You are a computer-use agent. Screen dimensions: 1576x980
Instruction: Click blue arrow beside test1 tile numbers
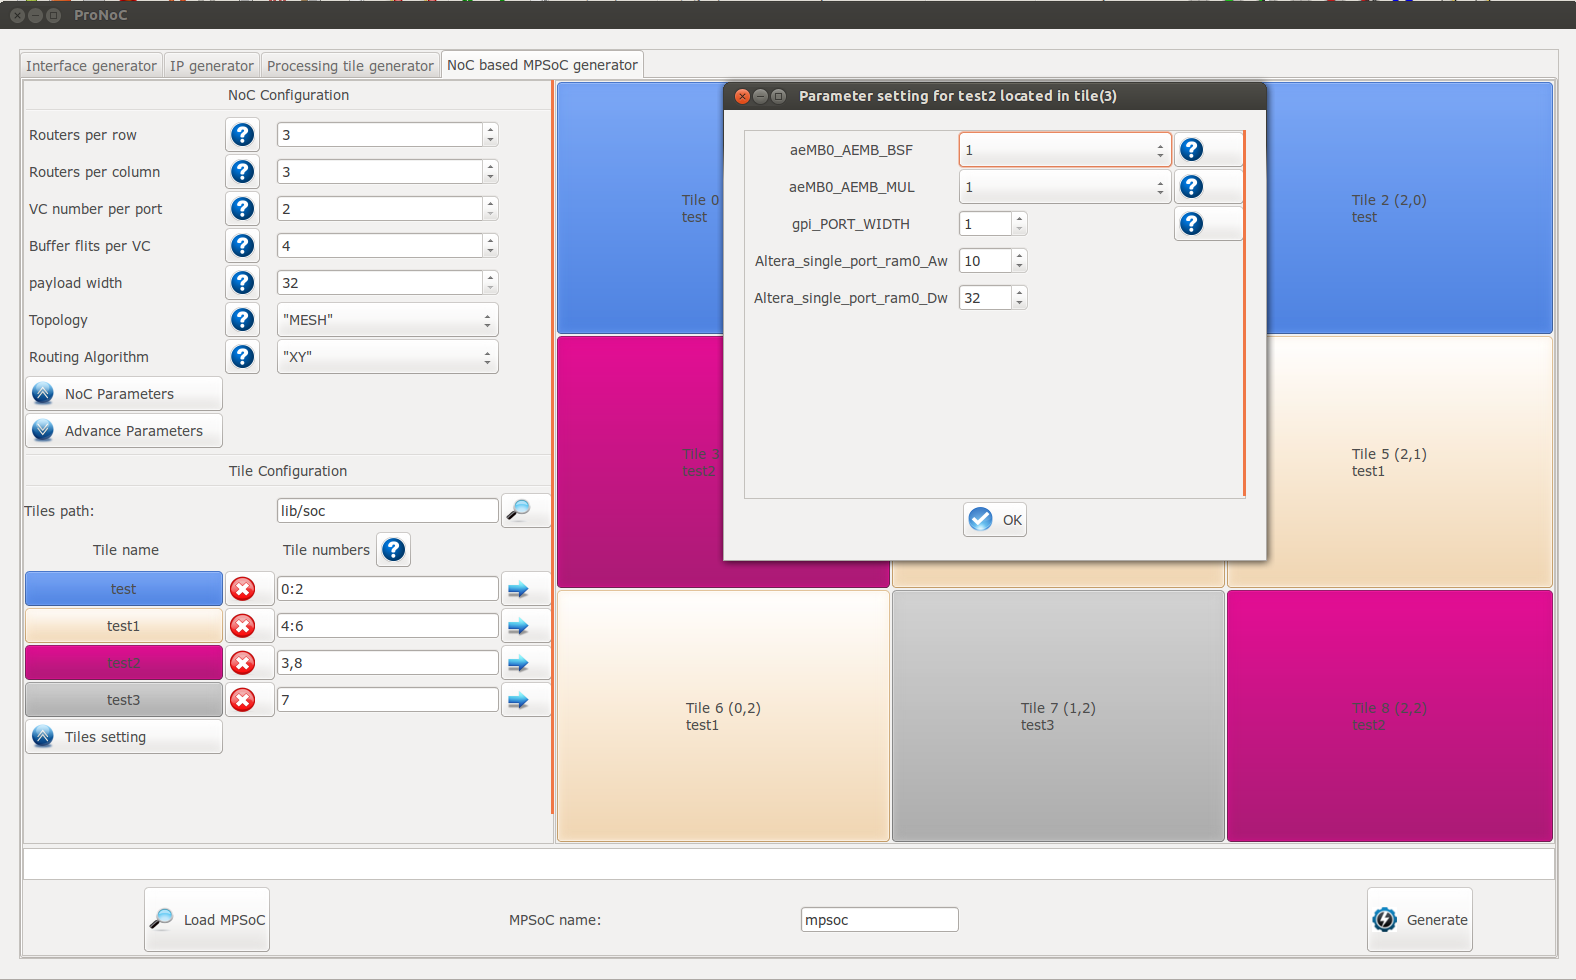(x=518, y=626)
